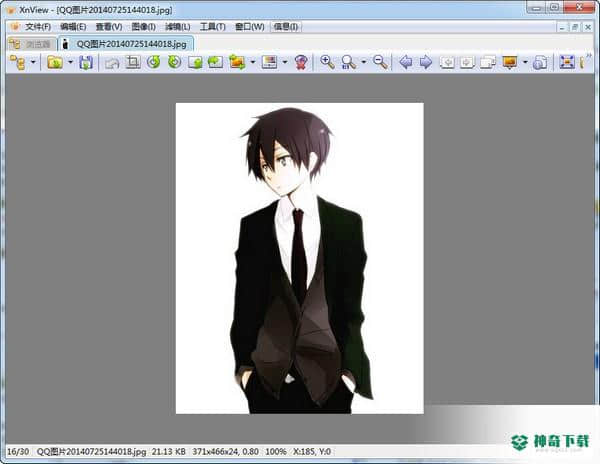Click the 16/30 counter in status bar

coord(18,452)
